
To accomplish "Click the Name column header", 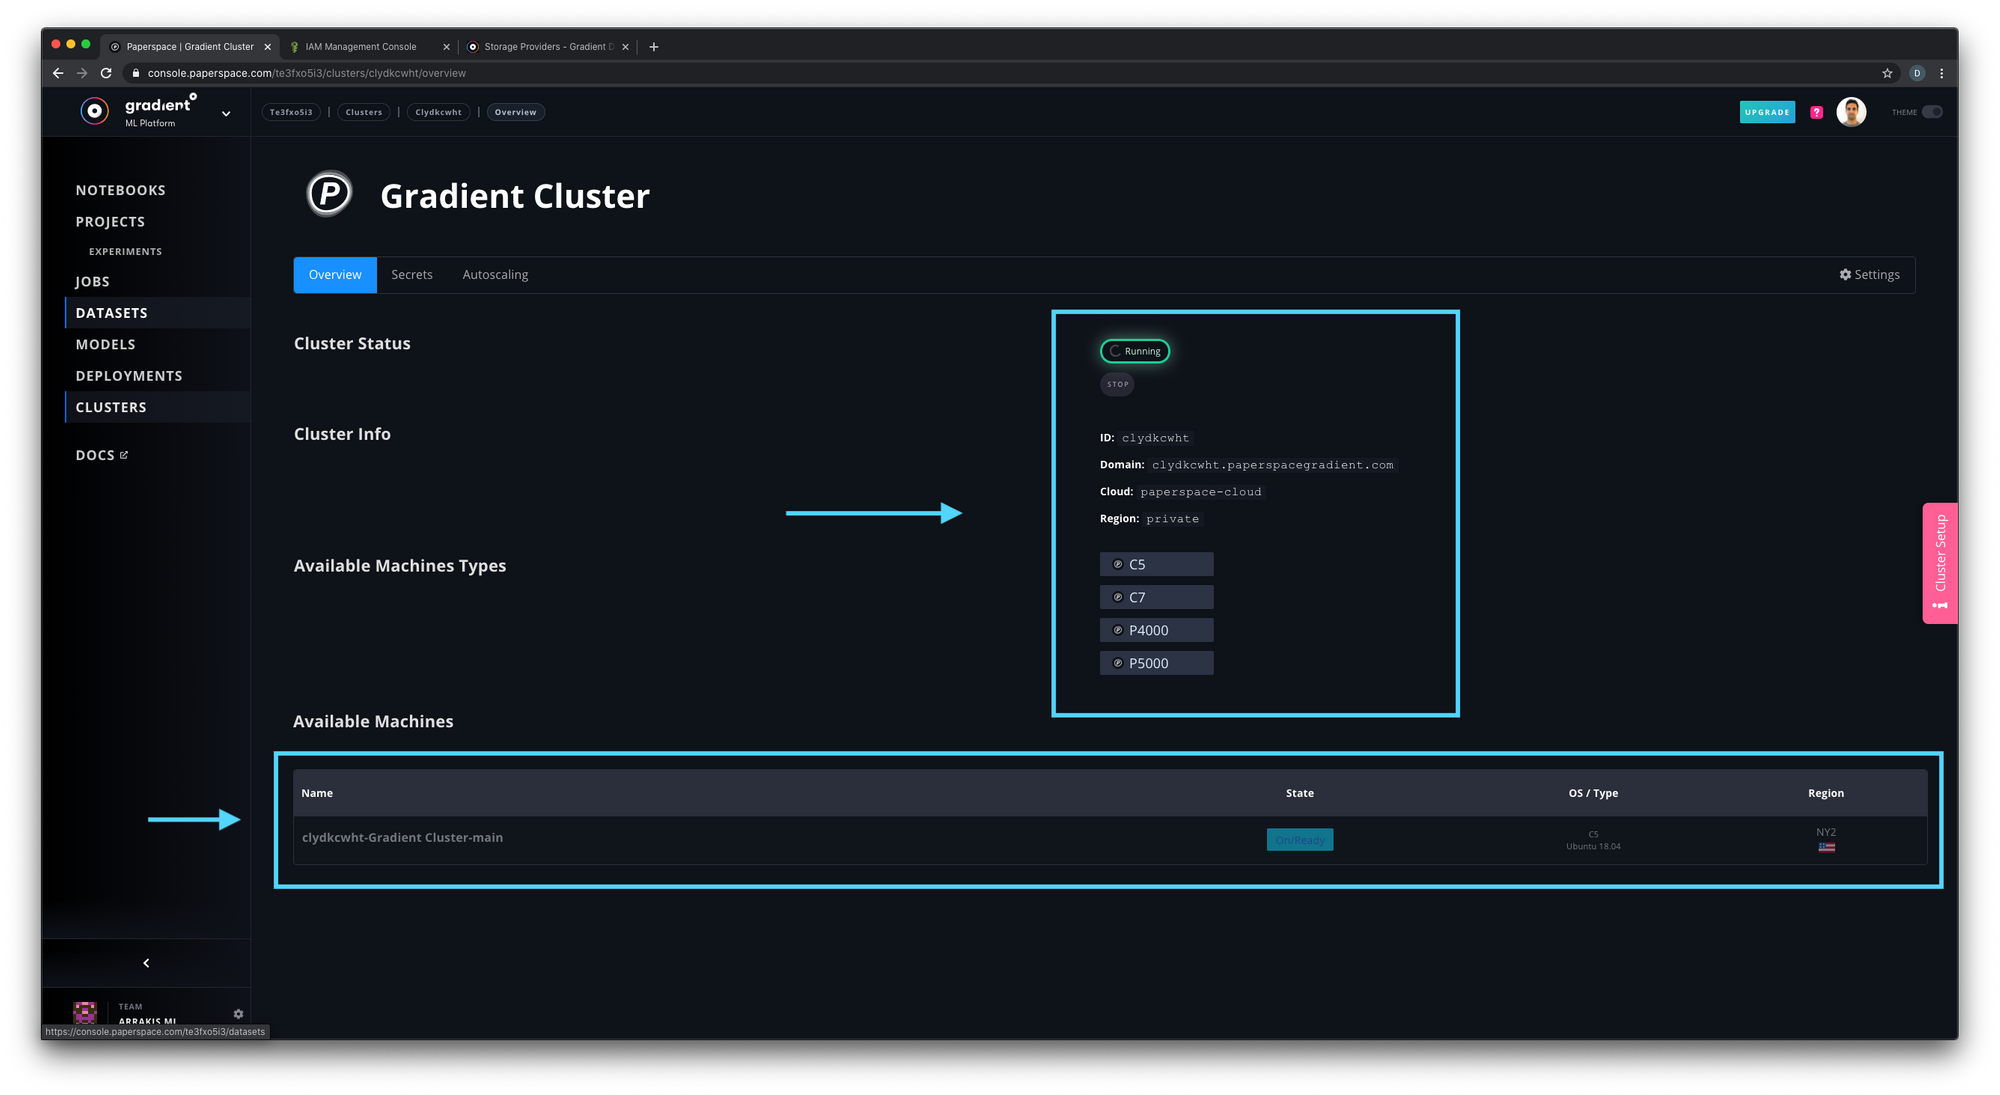I will point(317,793).
